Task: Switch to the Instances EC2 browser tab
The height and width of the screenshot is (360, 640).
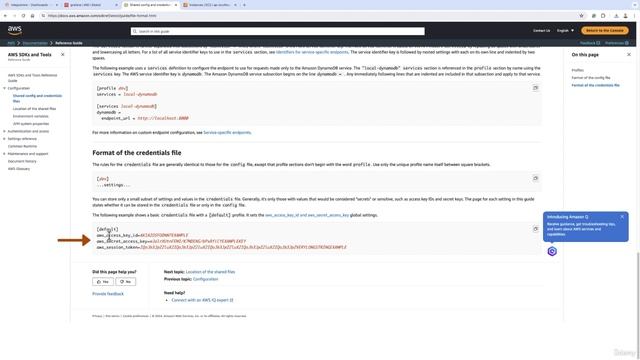Action: 209,5
